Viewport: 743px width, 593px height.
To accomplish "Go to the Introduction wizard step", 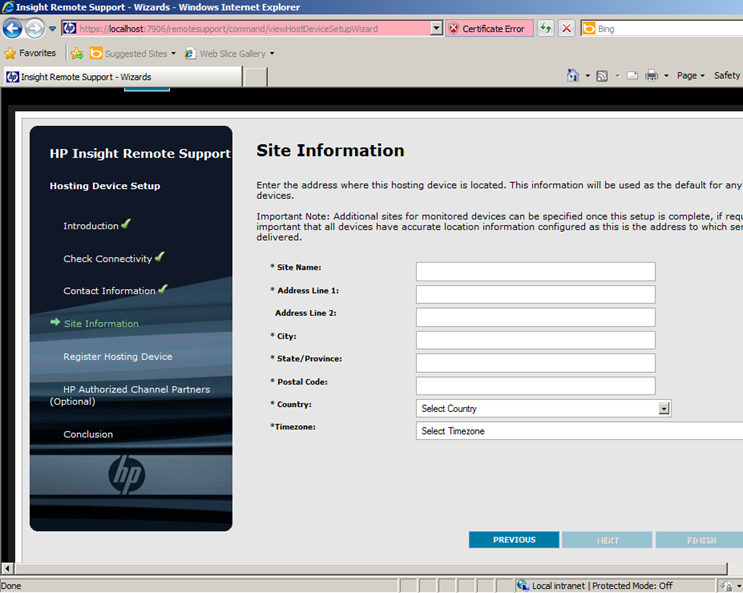I will click(x=91, y=226).
